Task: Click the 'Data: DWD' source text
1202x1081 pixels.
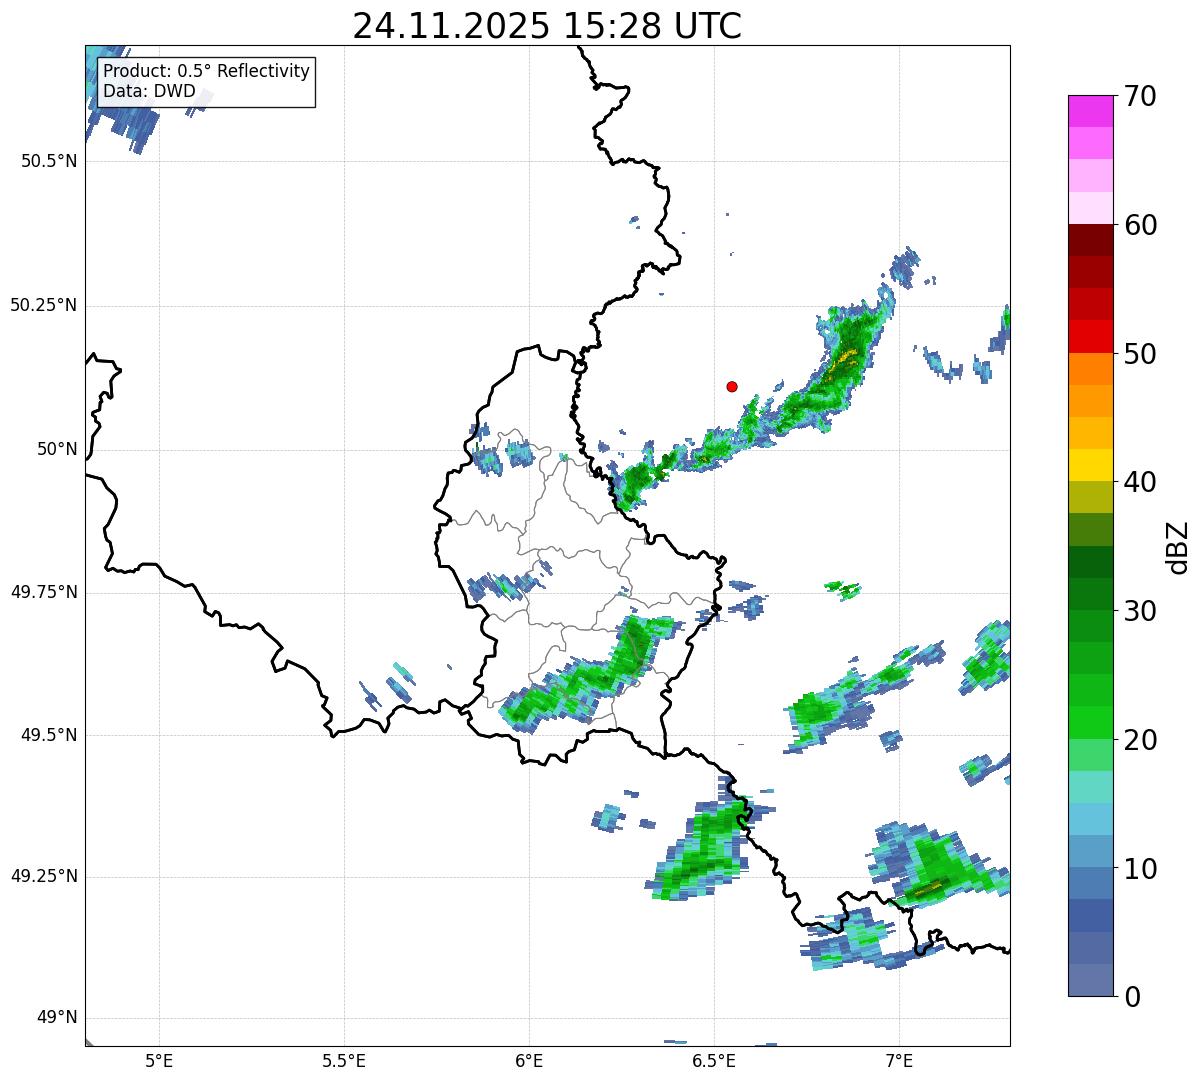Action: pos(149,91)
